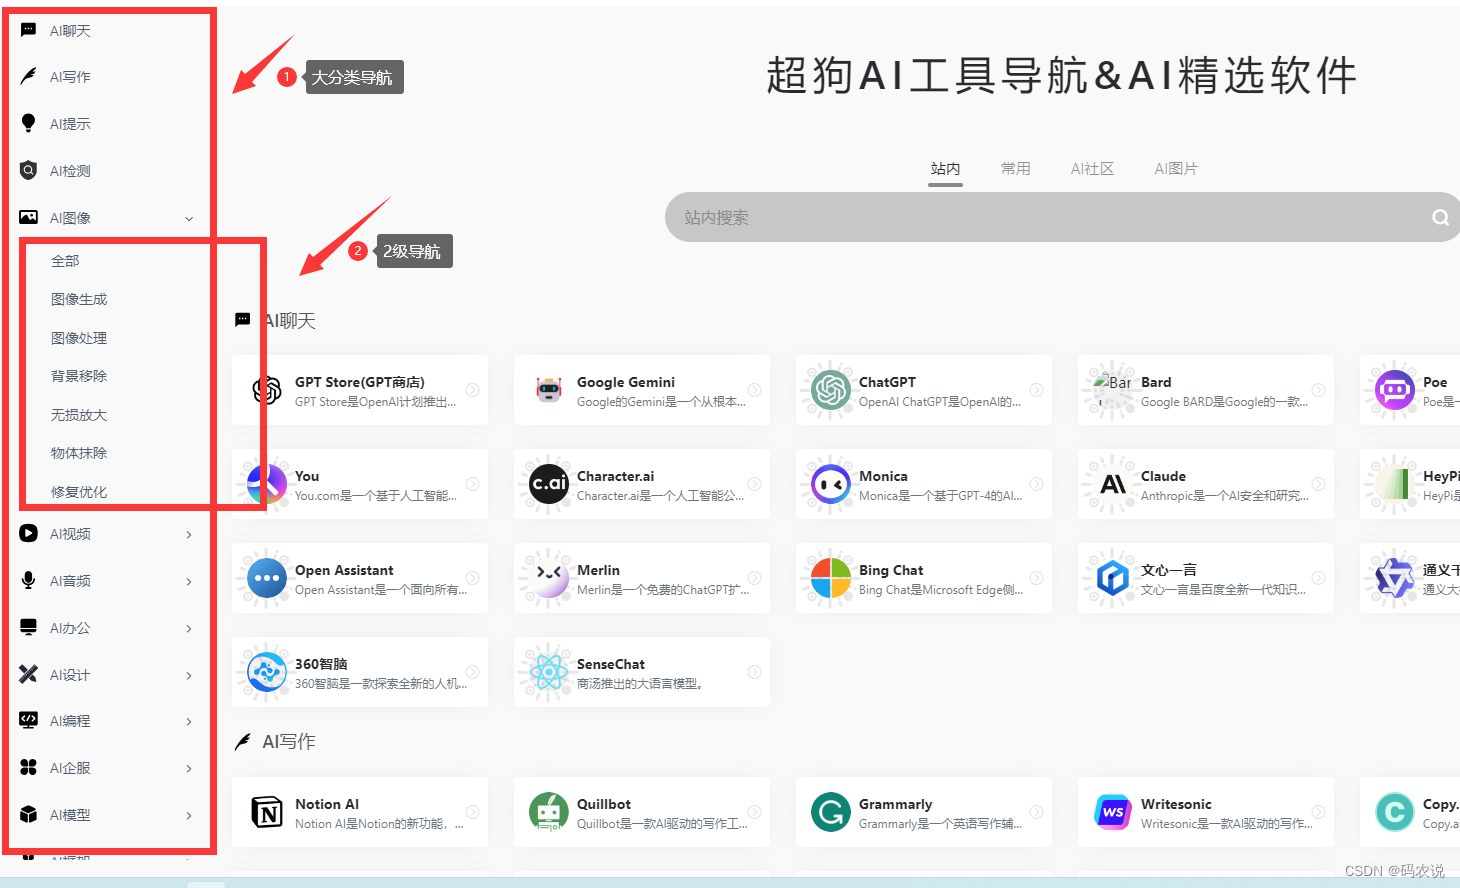This screenshot has height=888, width=1460.
Task: Click the Quillbot logo icon
Action: (x=549, y=812)
